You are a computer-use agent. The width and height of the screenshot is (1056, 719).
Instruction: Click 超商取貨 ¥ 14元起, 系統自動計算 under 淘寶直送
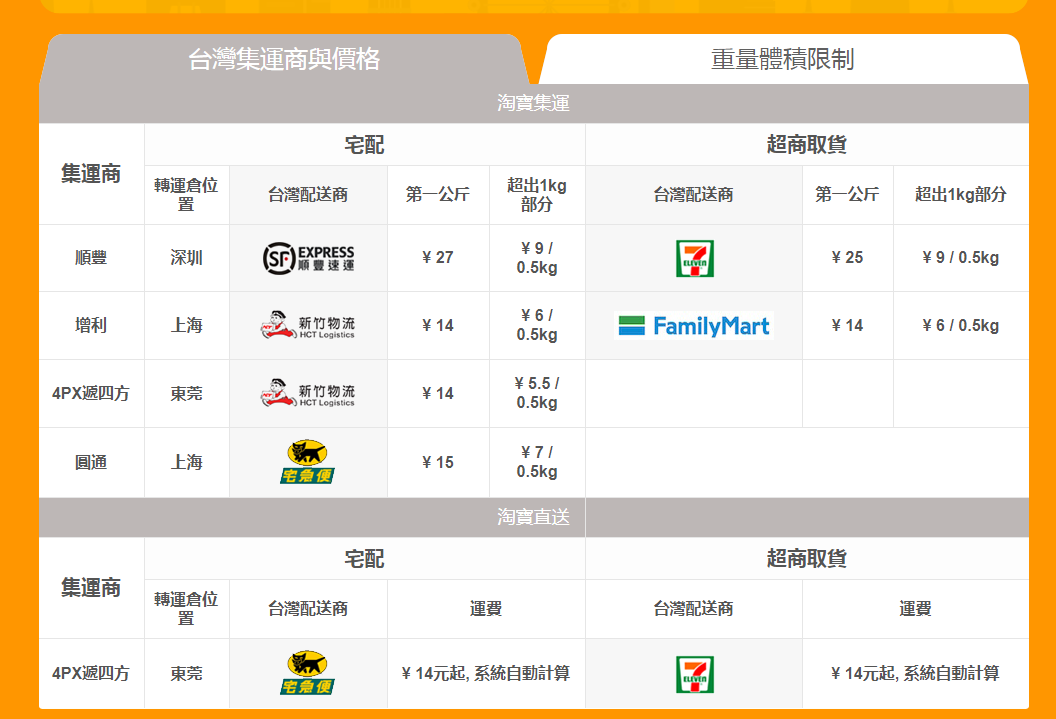tap(915, 673)
